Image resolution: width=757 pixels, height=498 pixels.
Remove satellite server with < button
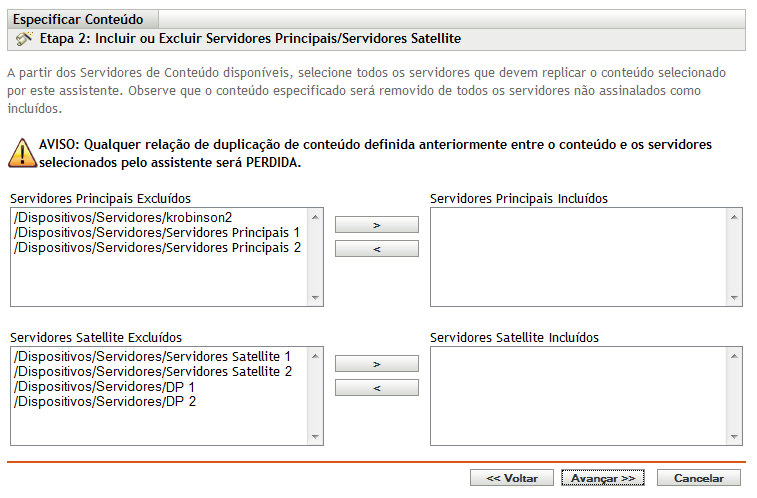(x=376, y=387)
